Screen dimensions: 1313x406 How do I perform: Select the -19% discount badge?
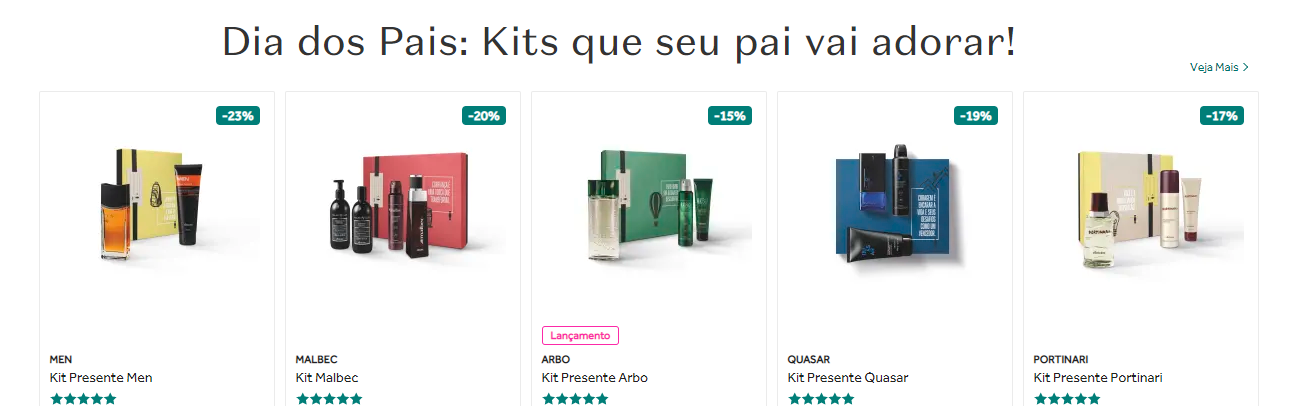[x=976, y=116]
